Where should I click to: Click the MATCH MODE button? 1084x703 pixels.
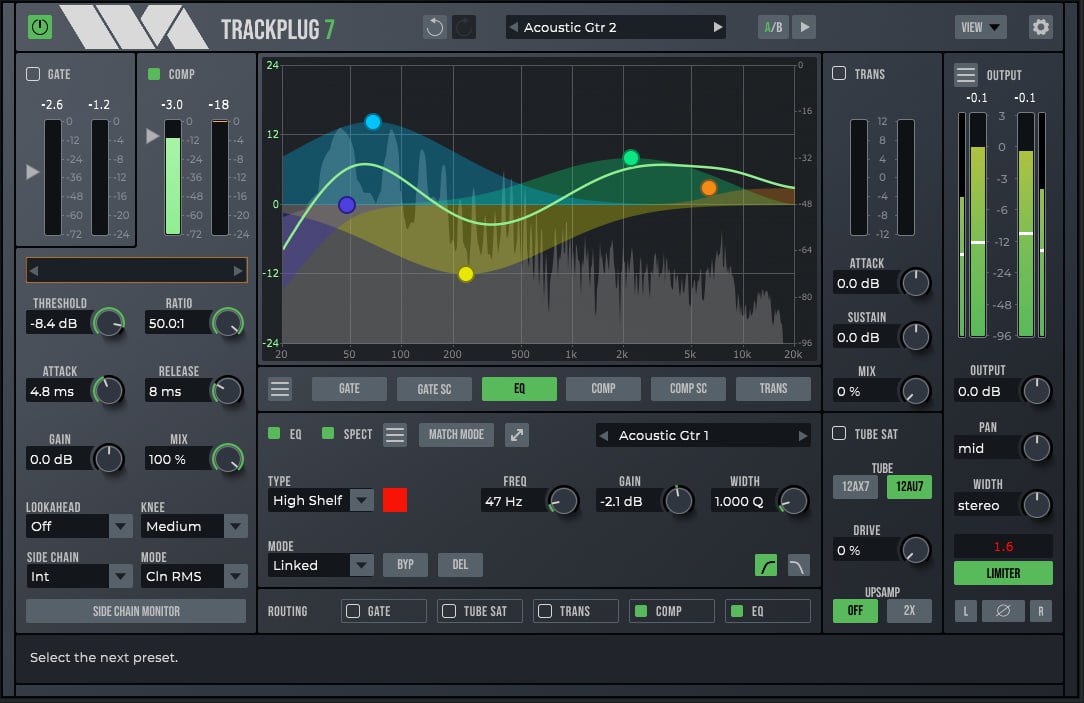(x=456, y=435)
